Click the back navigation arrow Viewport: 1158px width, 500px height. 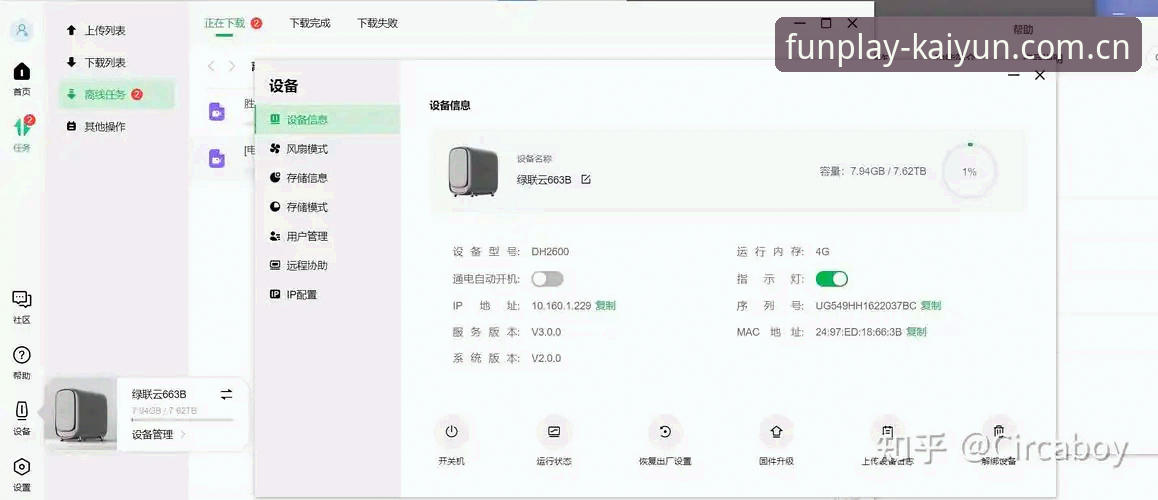pyautogui.click(x=211, y=66)
